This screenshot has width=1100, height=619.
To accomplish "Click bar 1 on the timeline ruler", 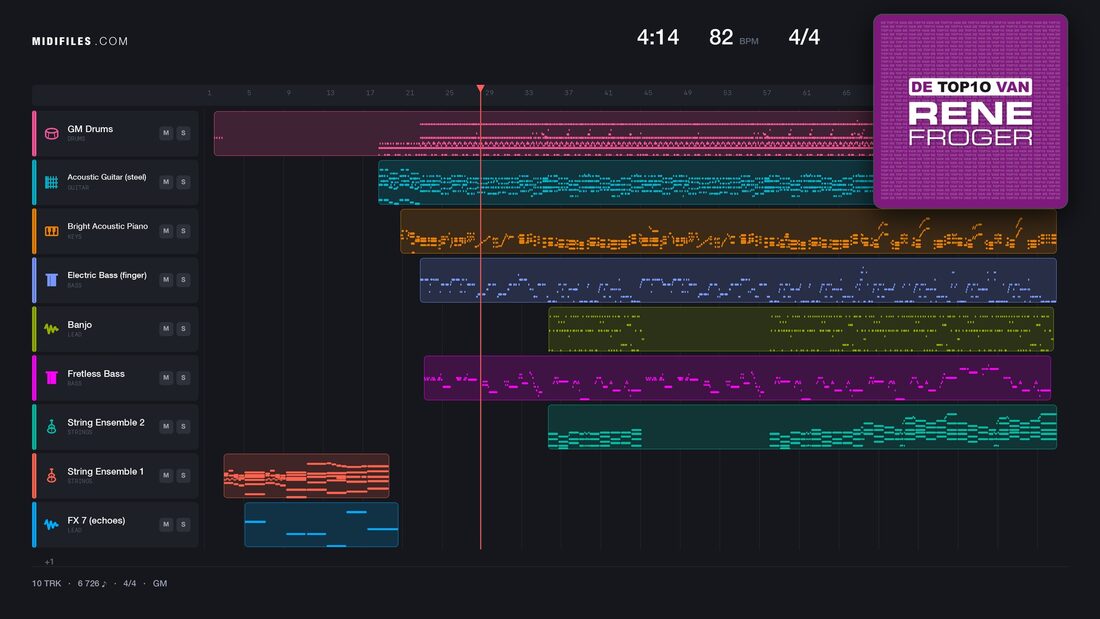I will 209,93.
